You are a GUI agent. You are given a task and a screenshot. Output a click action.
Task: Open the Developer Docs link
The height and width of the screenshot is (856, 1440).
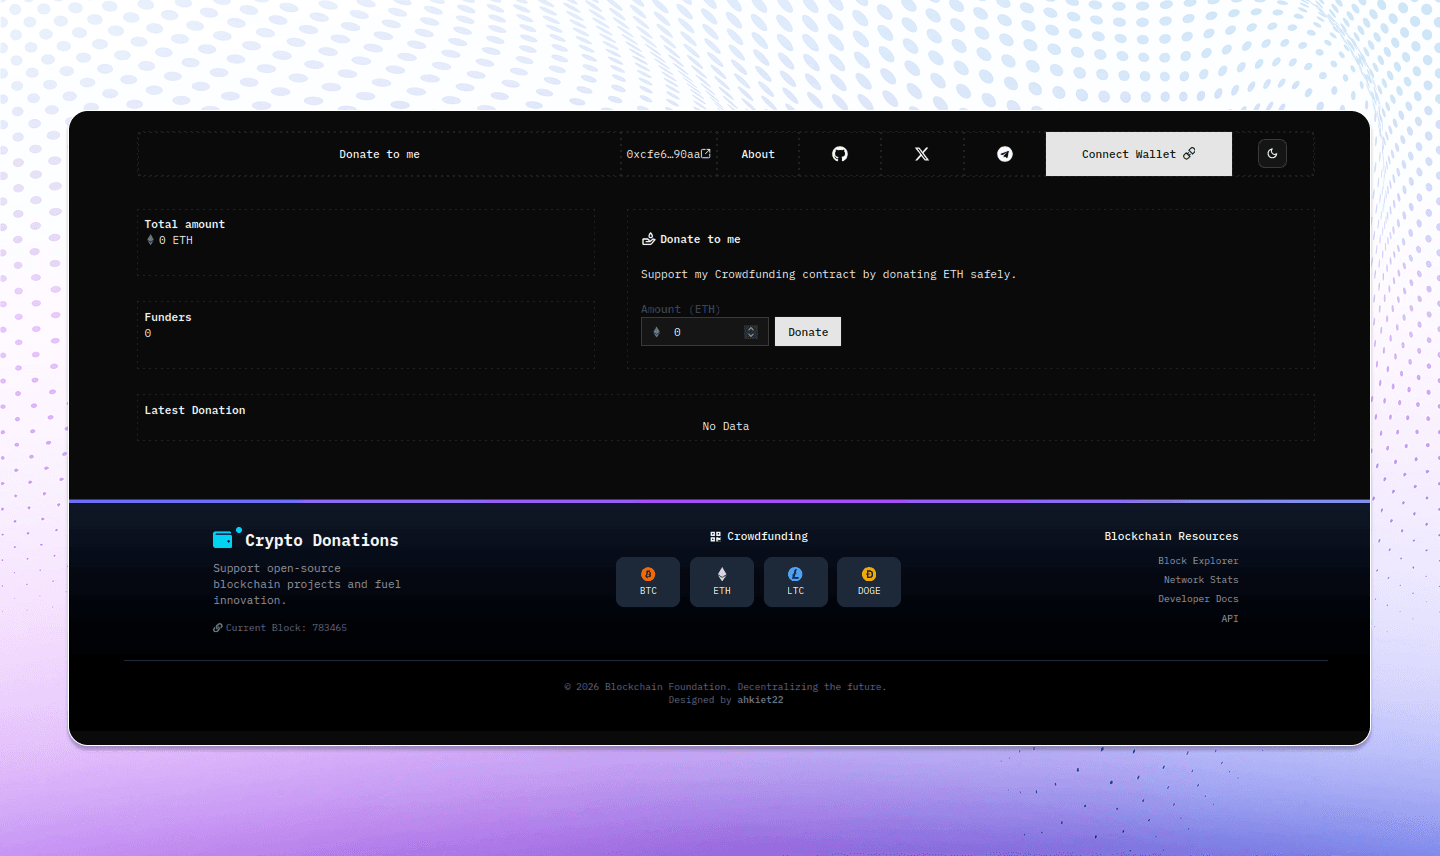[x=1198, y=599]
